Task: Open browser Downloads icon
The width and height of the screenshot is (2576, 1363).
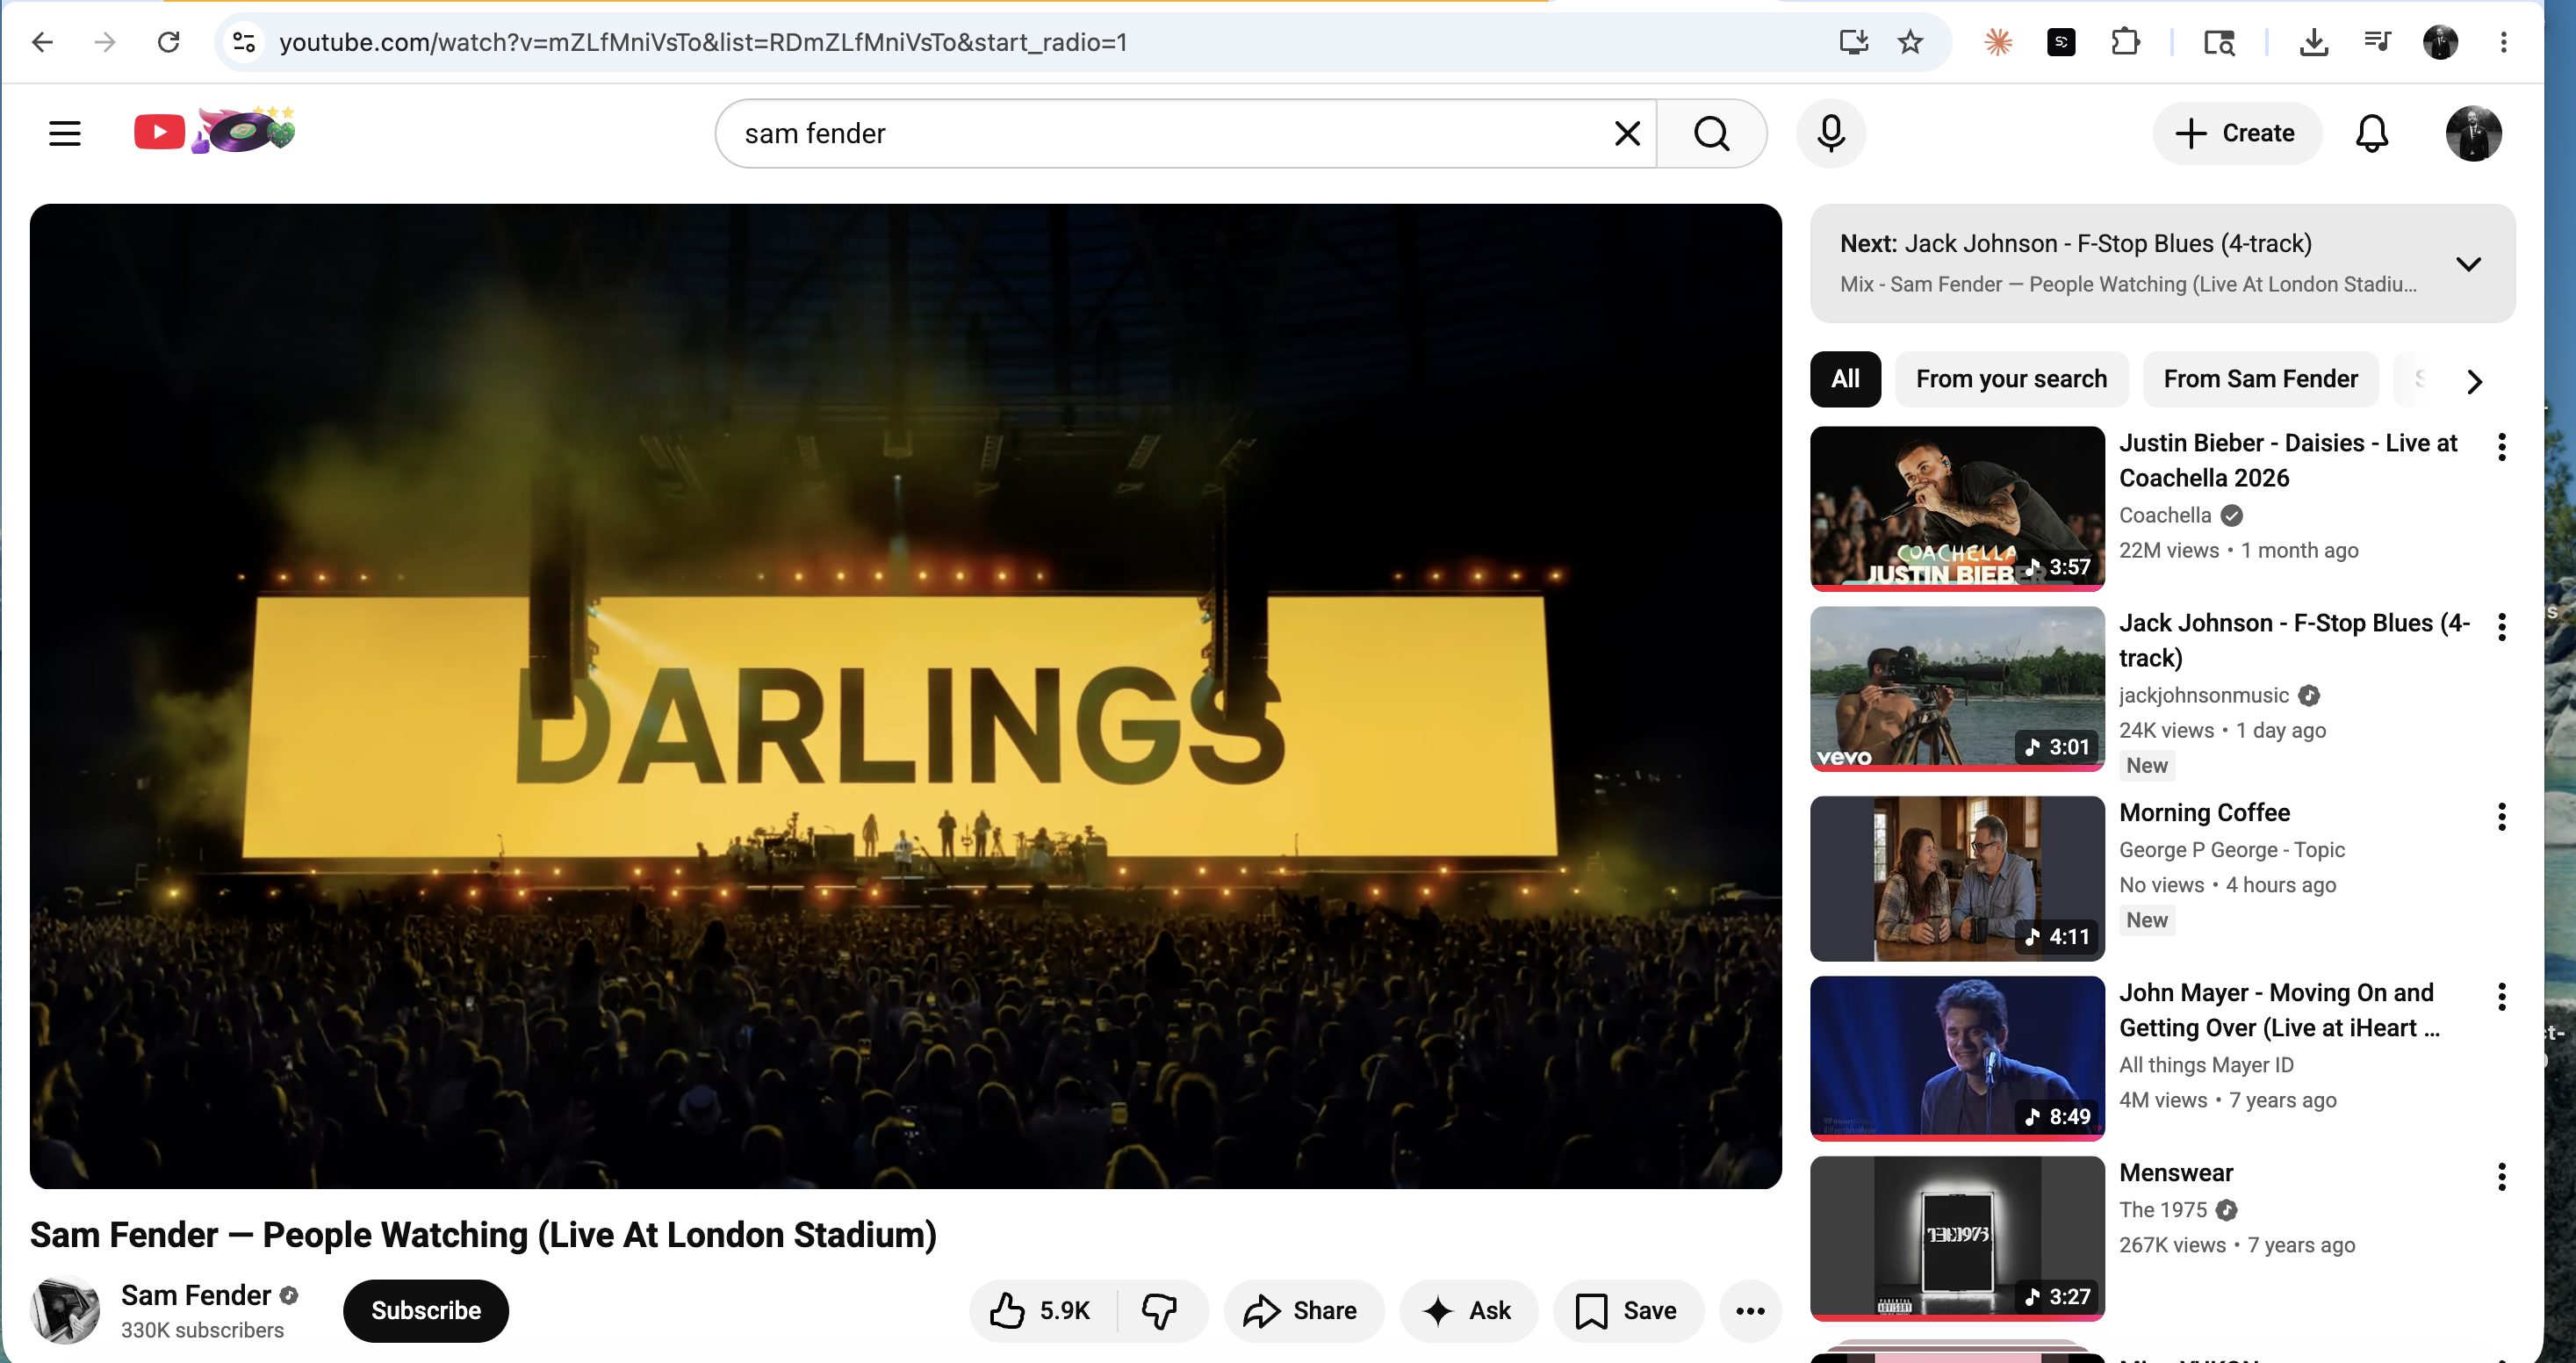Action: (2314, 42)
